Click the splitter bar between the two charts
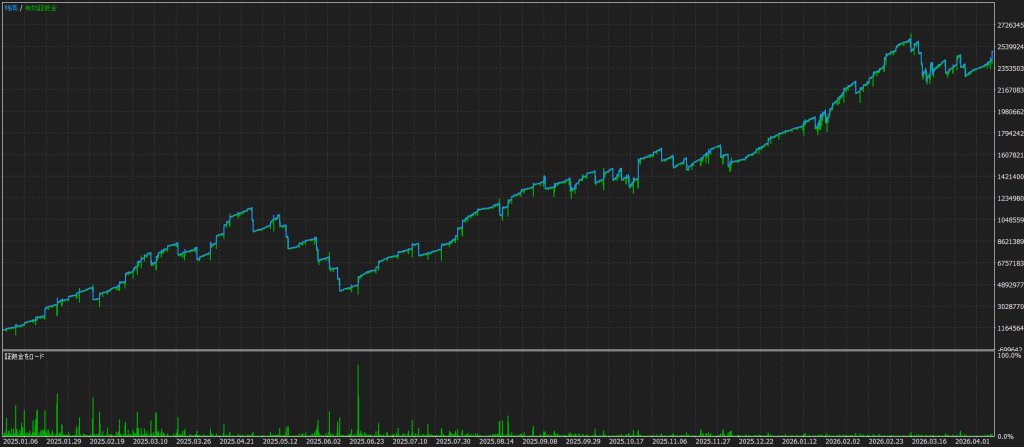 (497, 351)
